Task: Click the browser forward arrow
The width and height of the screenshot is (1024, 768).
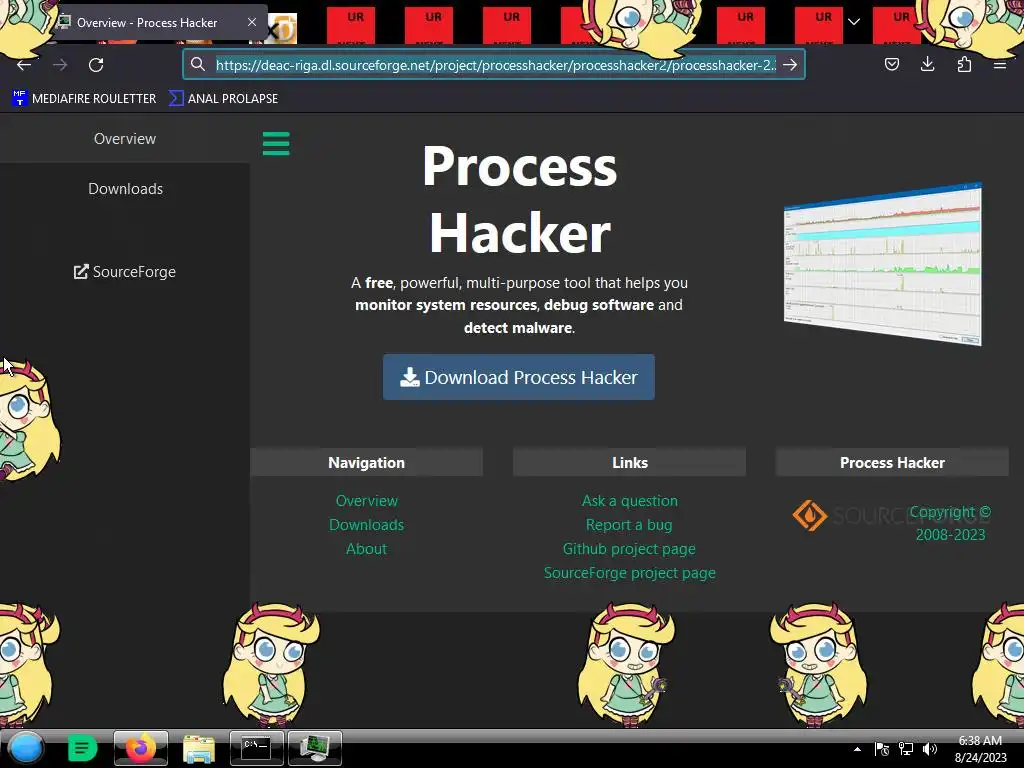Action: tap(60, 65)
